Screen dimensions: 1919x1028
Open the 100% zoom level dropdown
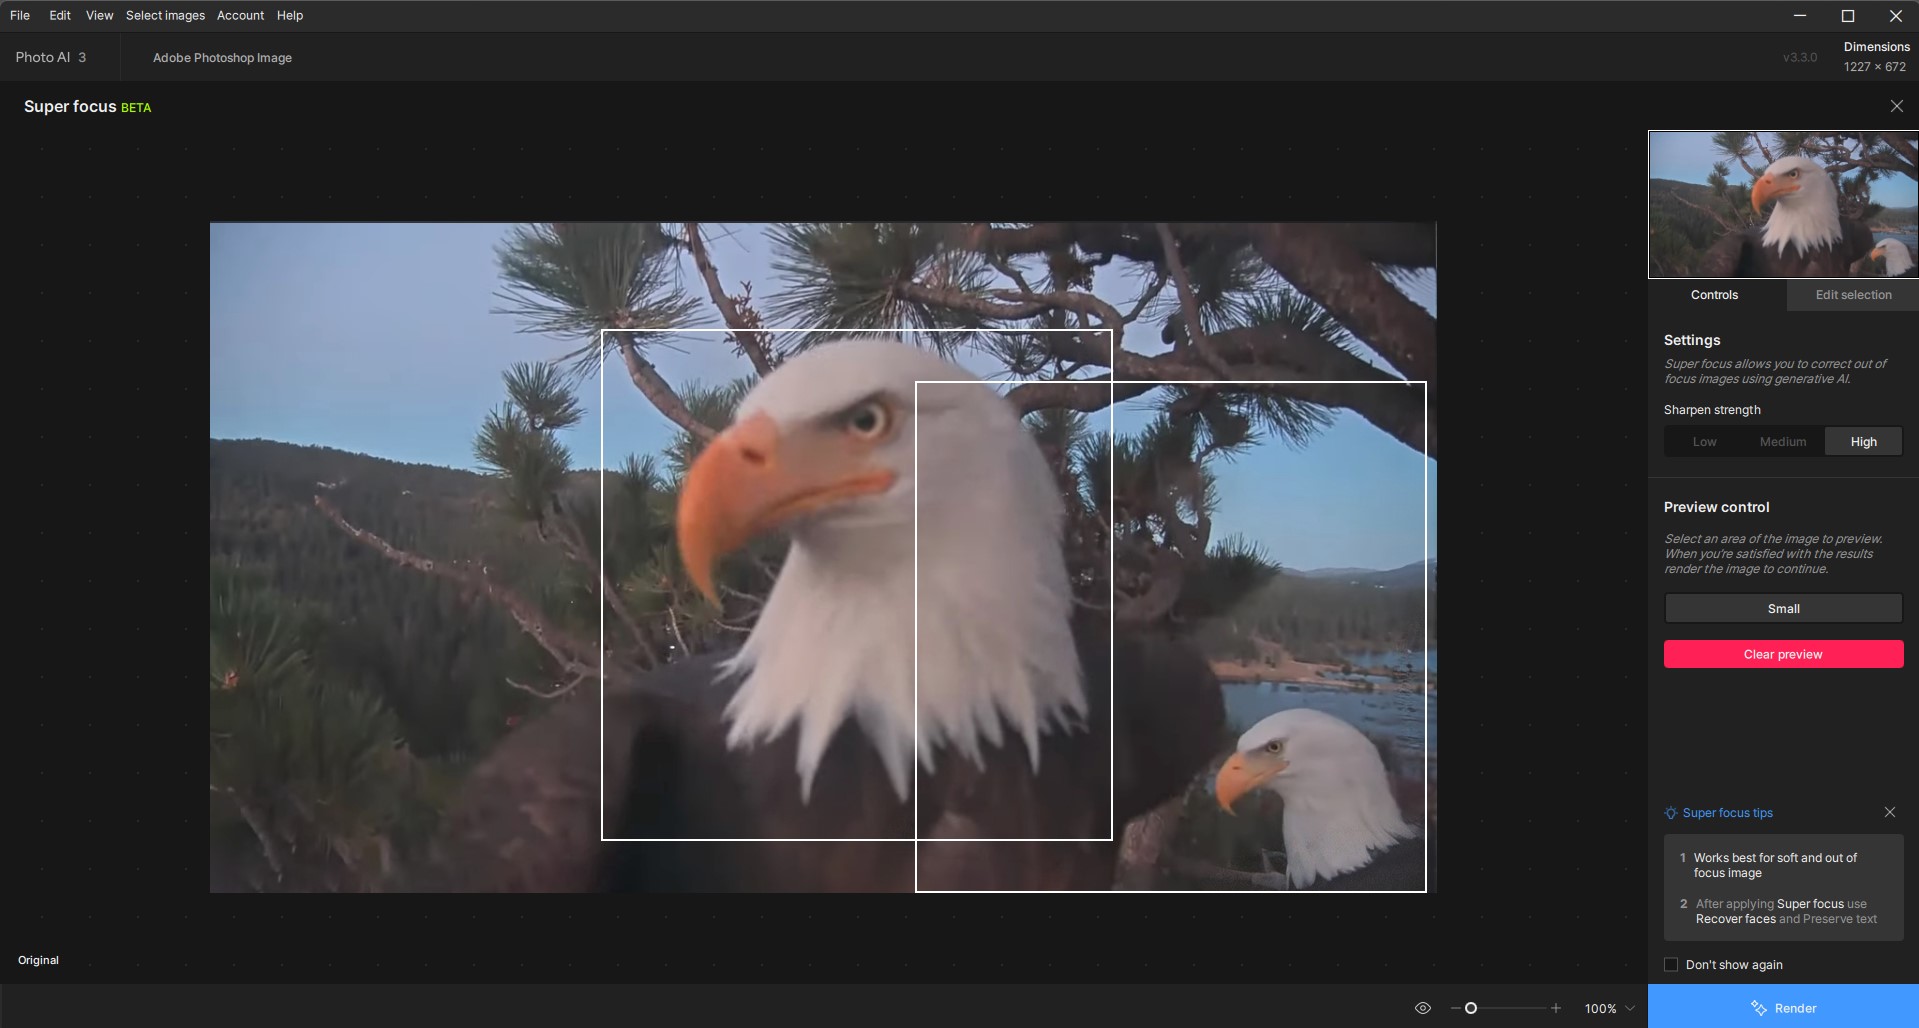click(1610, 1008)
